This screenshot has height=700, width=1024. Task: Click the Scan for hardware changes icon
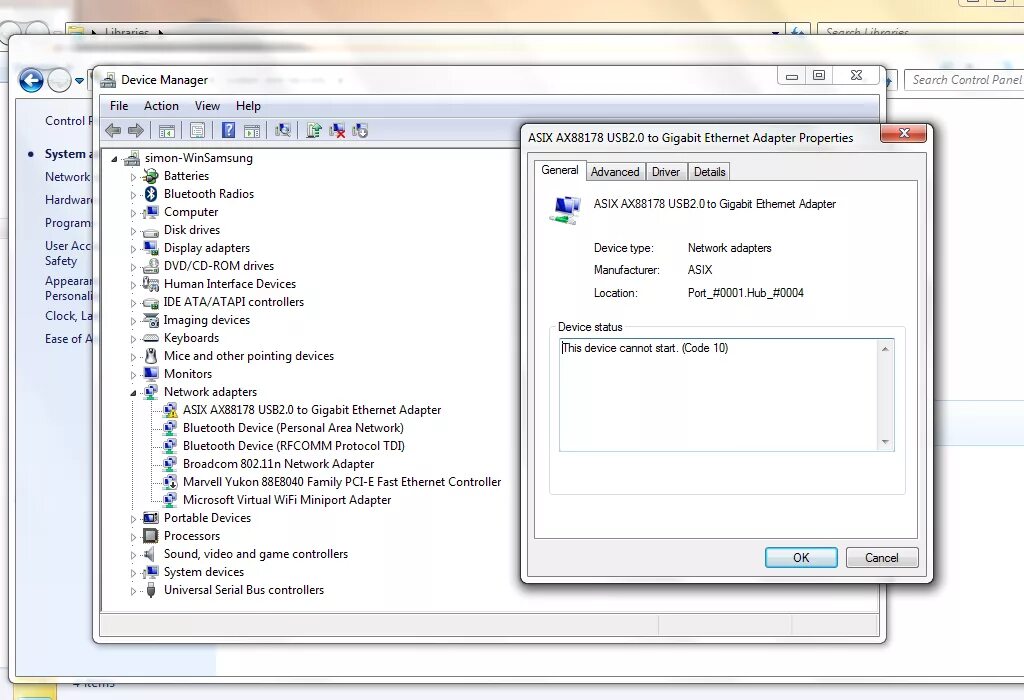283,131
